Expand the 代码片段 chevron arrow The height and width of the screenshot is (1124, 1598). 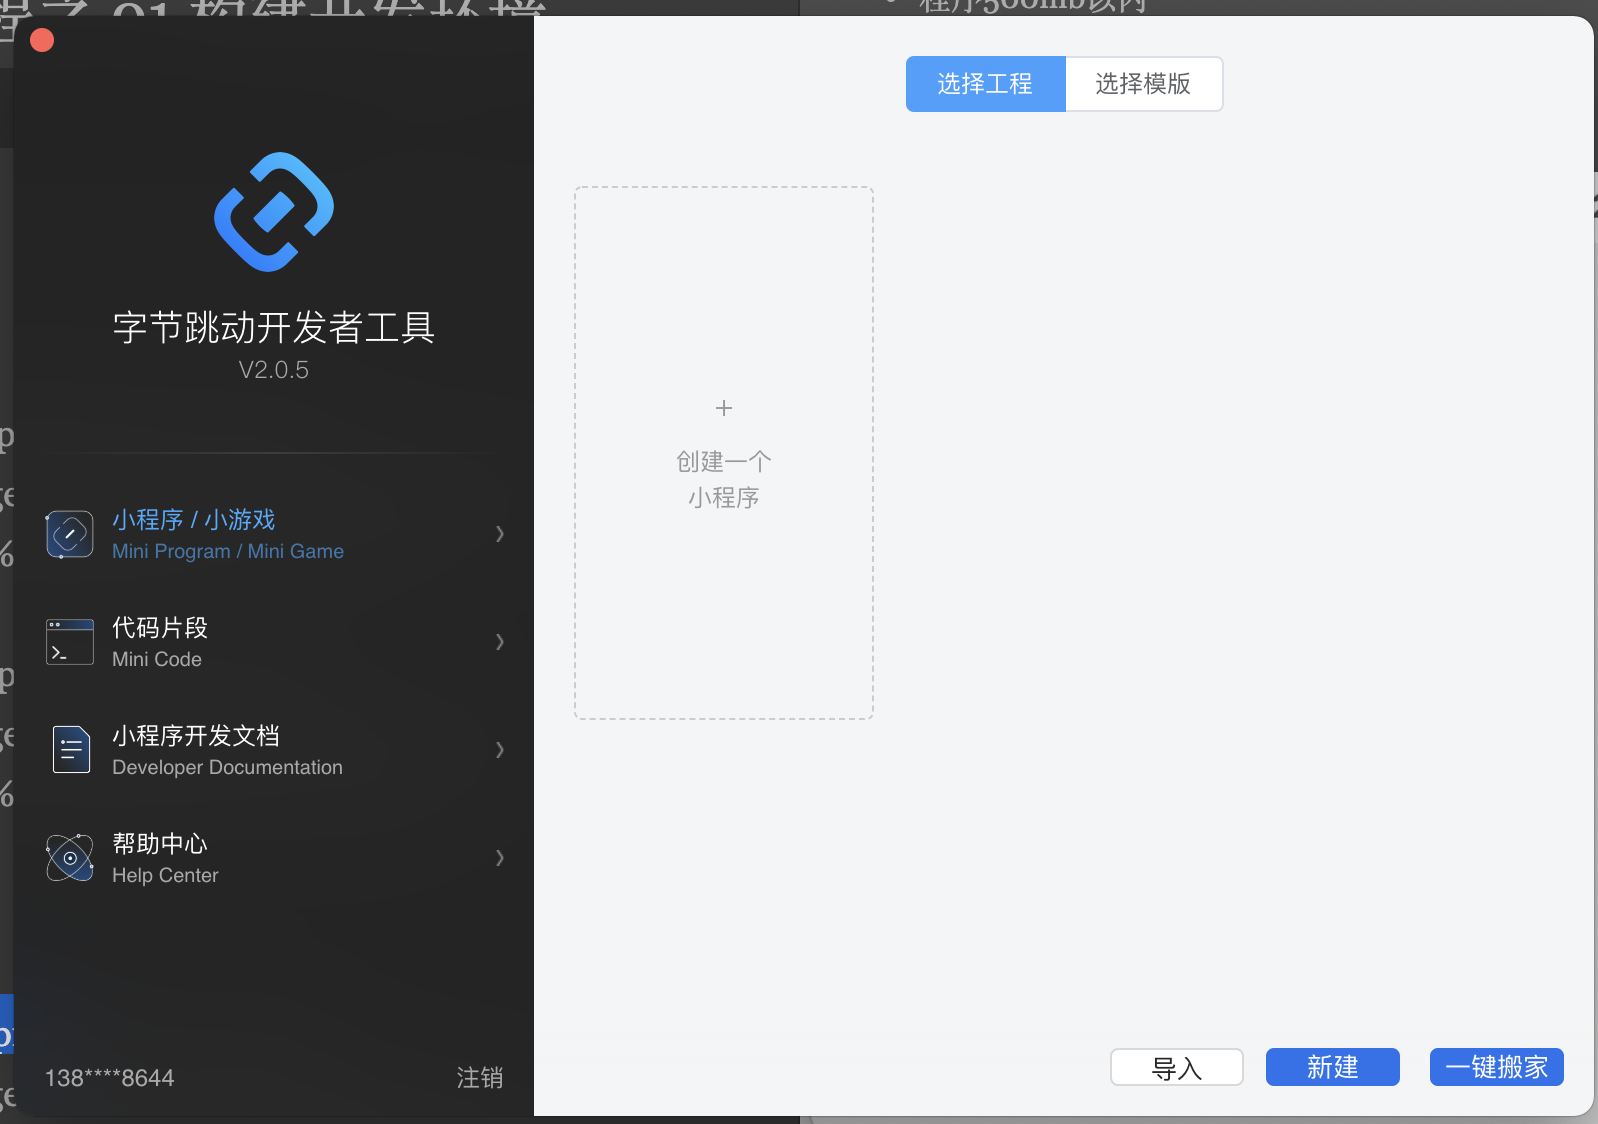coord(499,642)
